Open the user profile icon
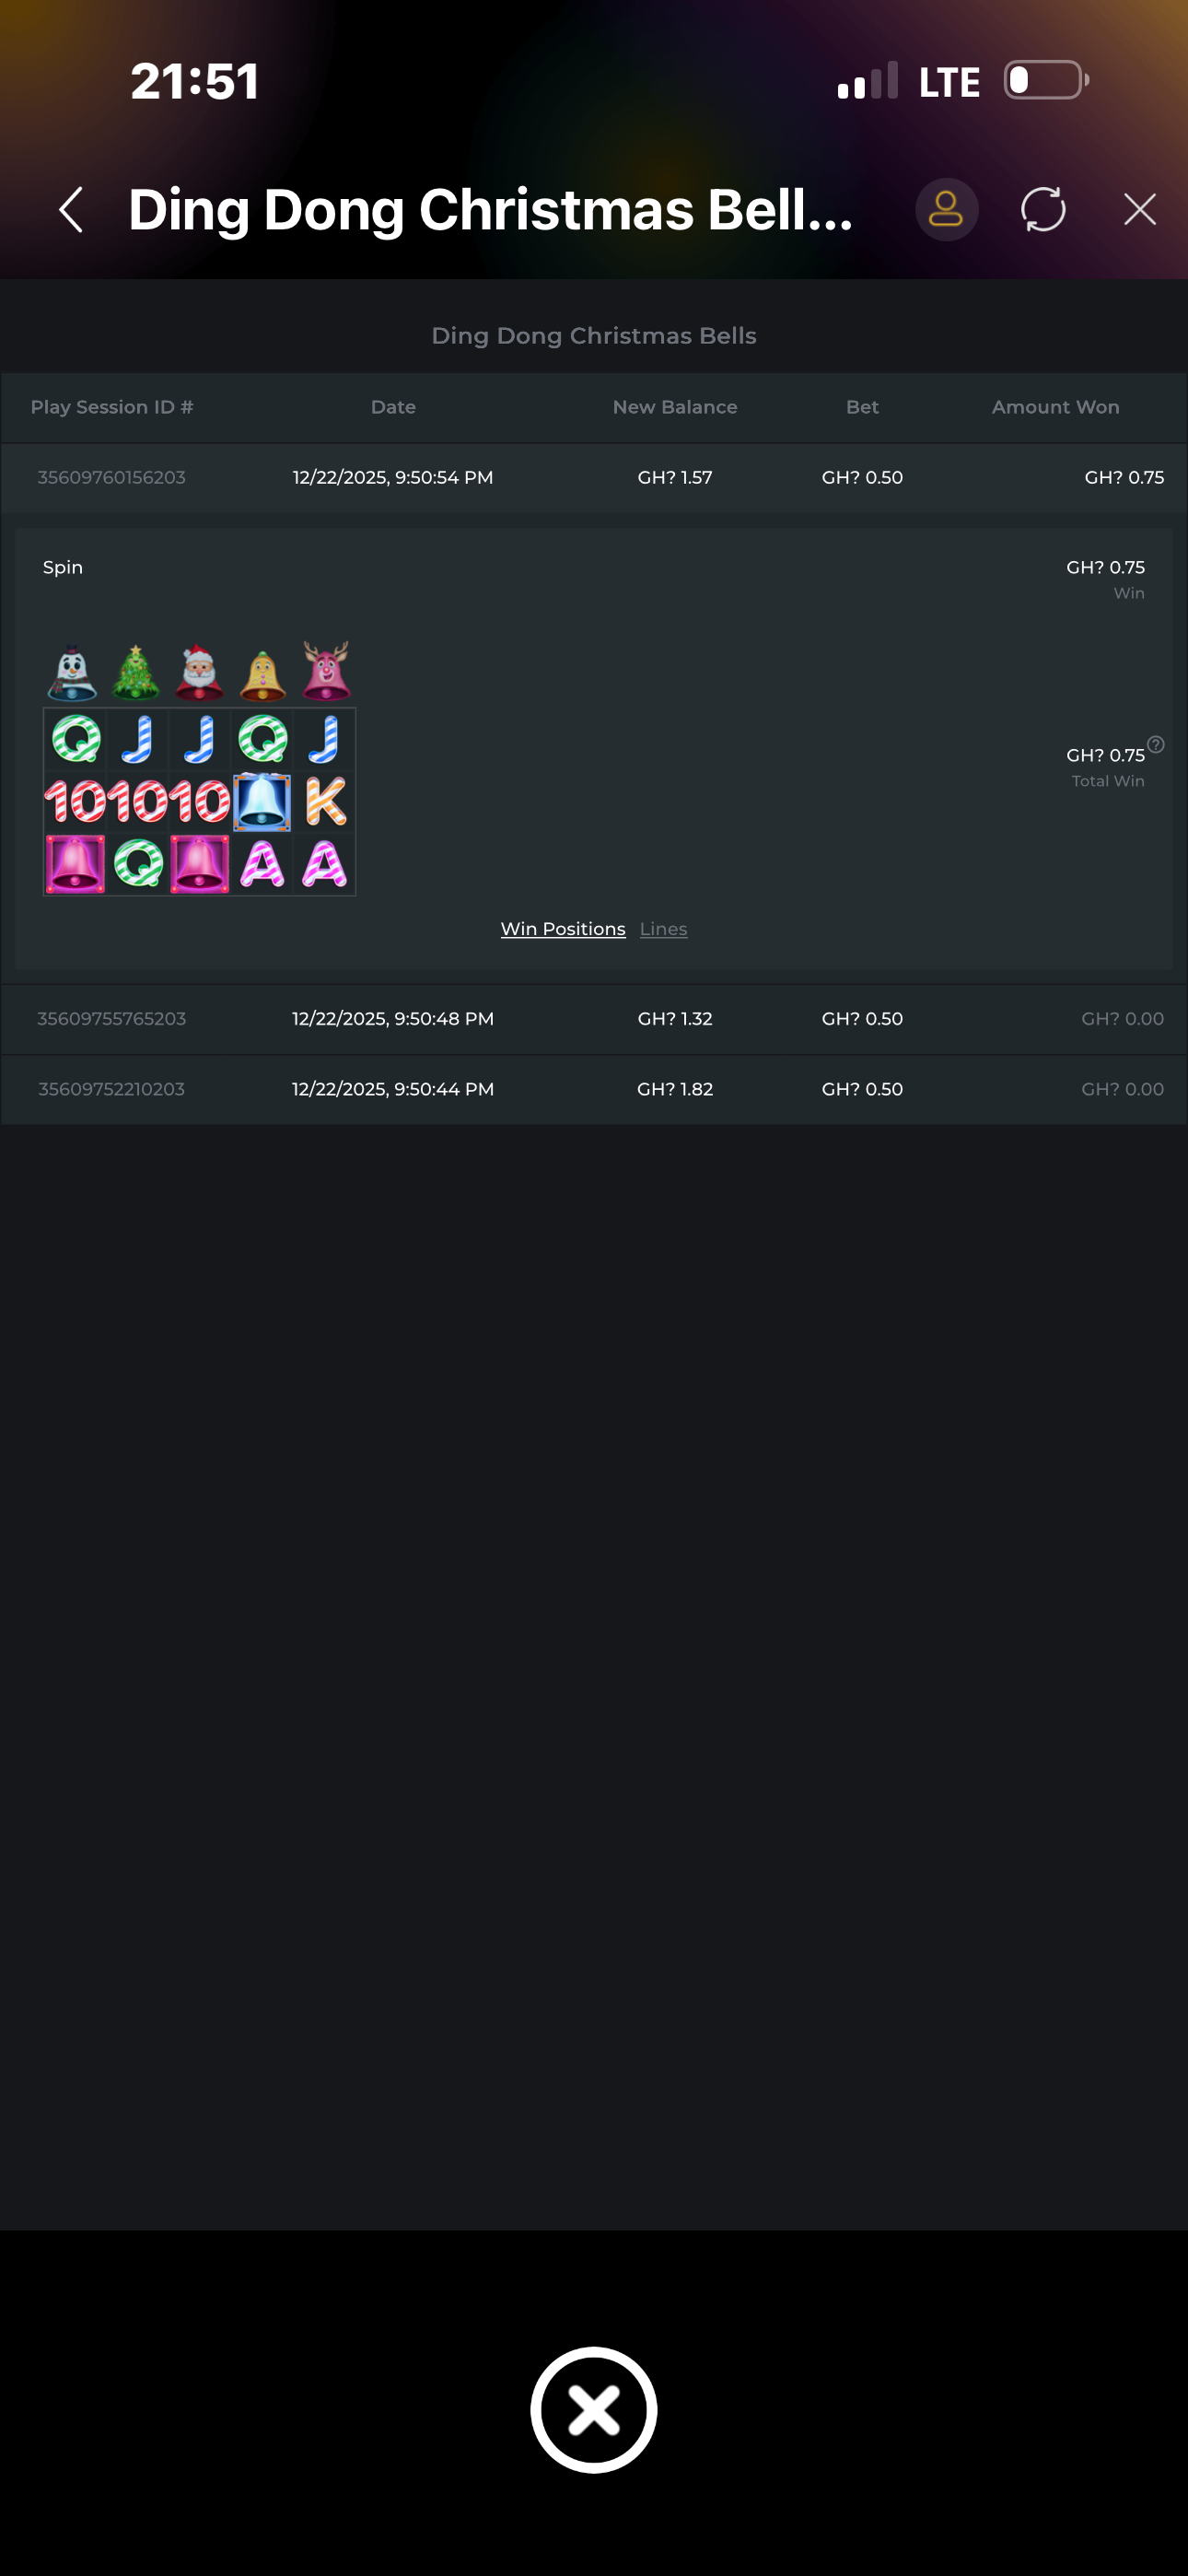 pyautogui.click(x=945, y=210)
